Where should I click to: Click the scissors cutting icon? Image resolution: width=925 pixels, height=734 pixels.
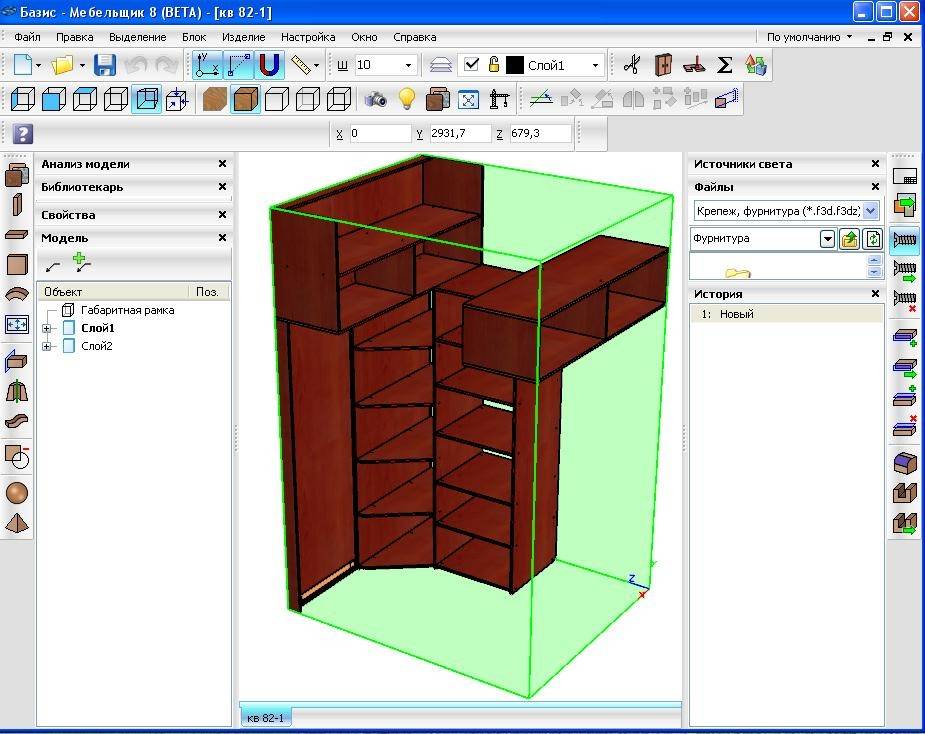(x=632, y=65)
